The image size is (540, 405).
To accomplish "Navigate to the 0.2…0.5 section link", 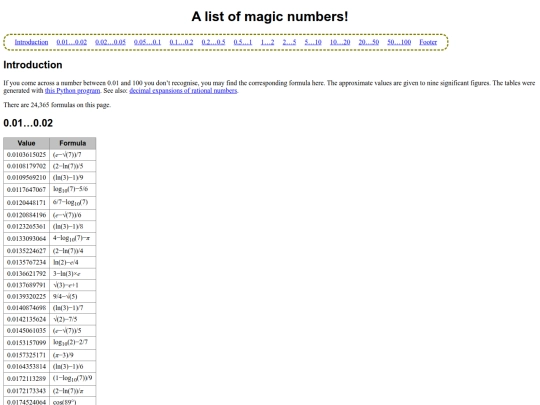I will (x=214, y=42).
